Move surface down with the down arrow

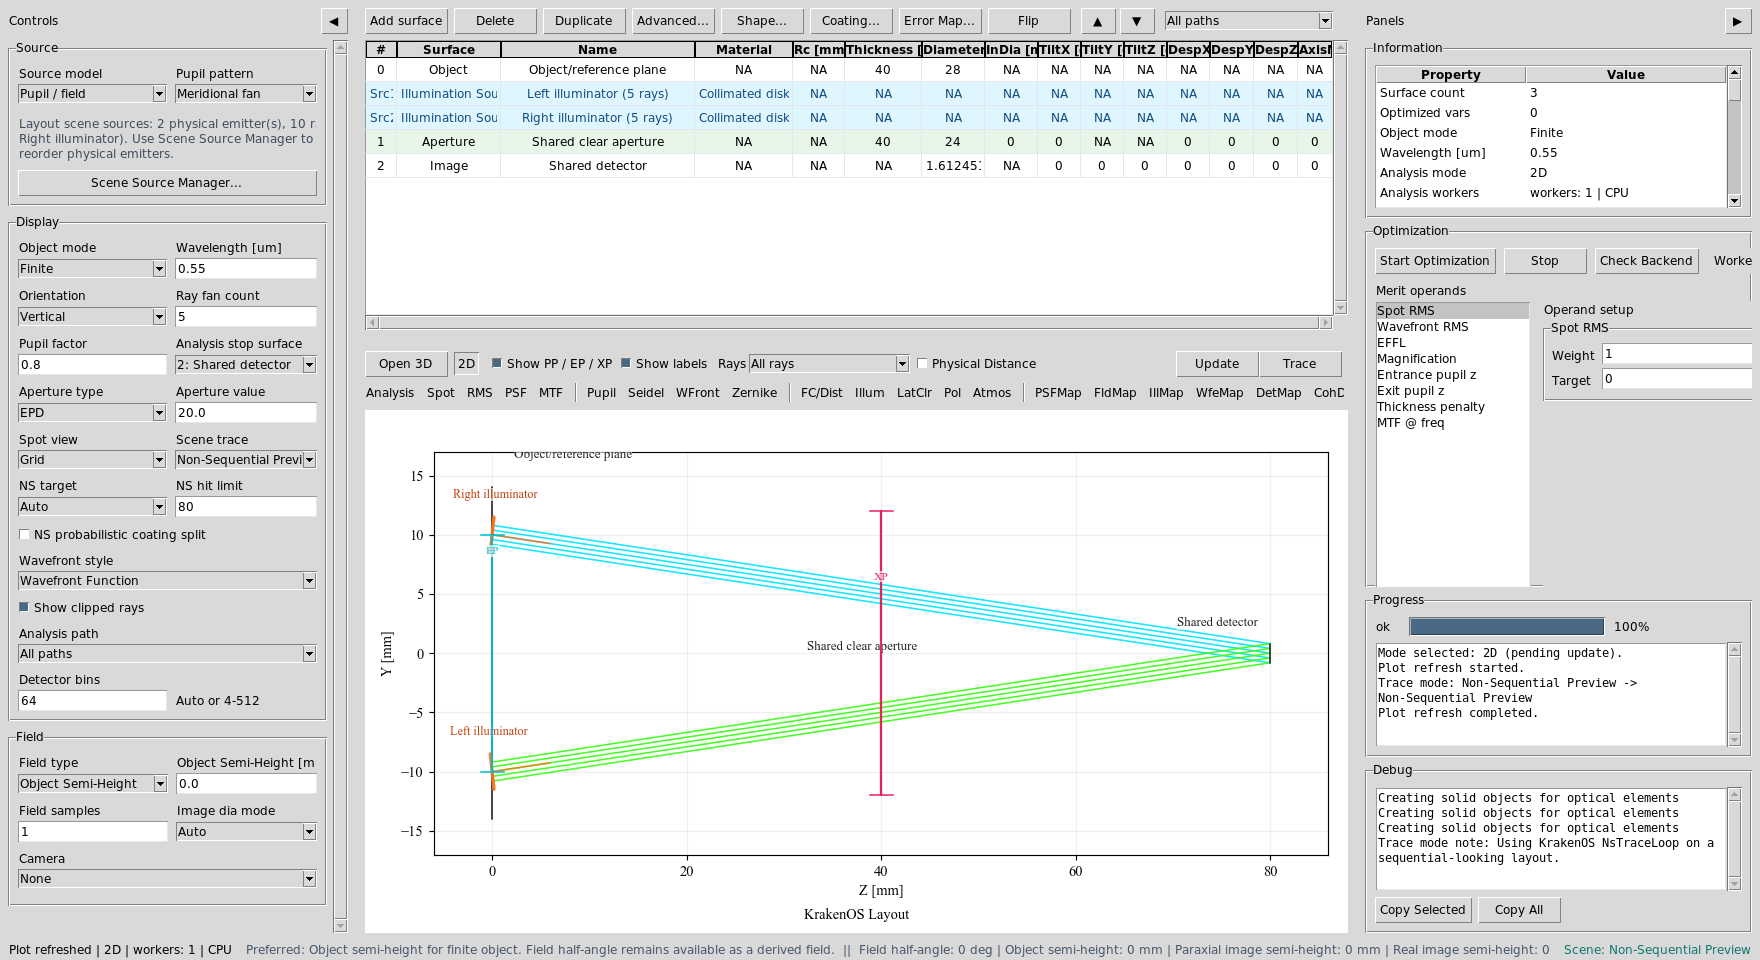click(1137, 21)
